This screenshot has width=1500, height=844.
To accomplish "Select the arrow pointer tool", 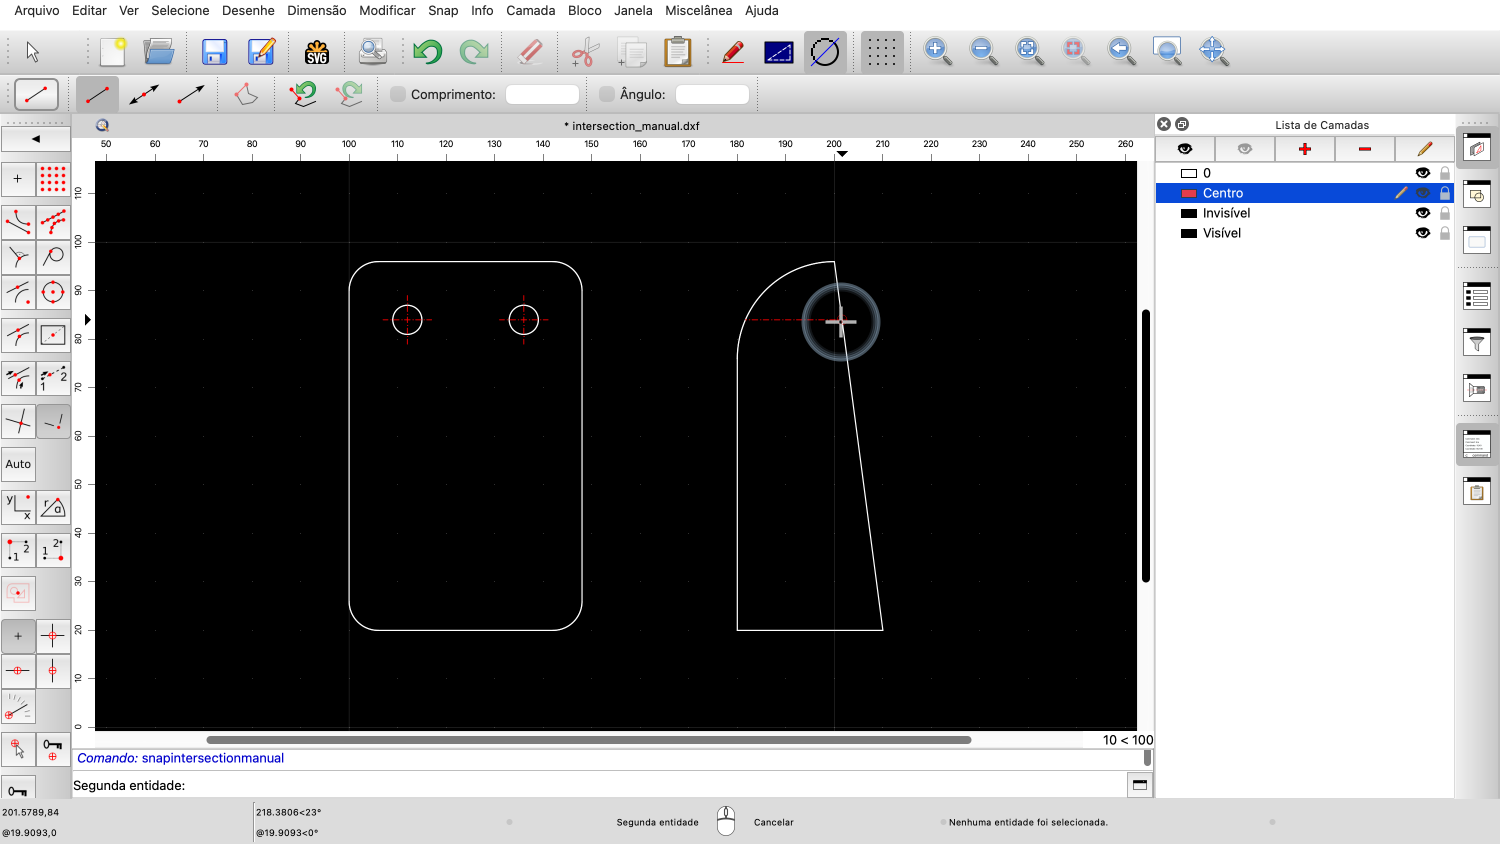I will coord(32,51).
